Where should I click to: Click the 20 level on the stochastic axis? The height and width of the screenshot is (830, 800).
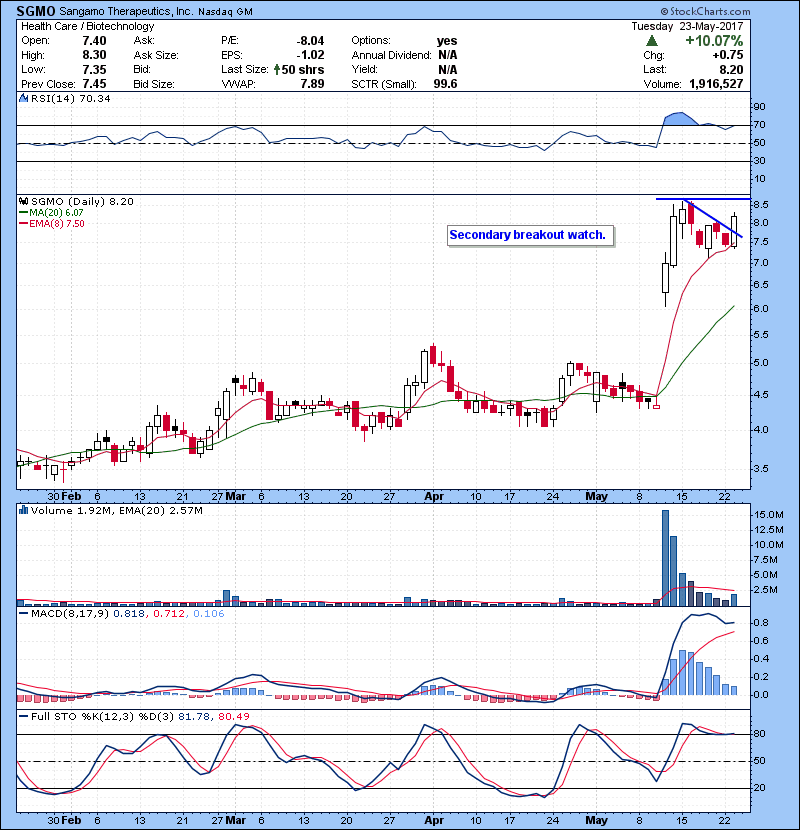(x=759, y=788)
